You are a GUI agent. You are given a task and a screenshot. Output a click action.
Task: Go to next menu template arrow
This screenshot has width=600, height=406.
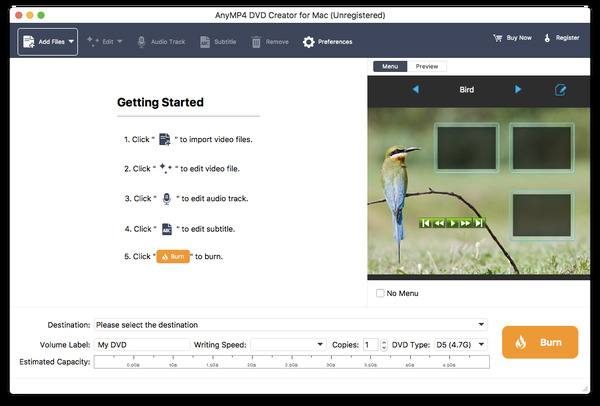click(518, 90)
